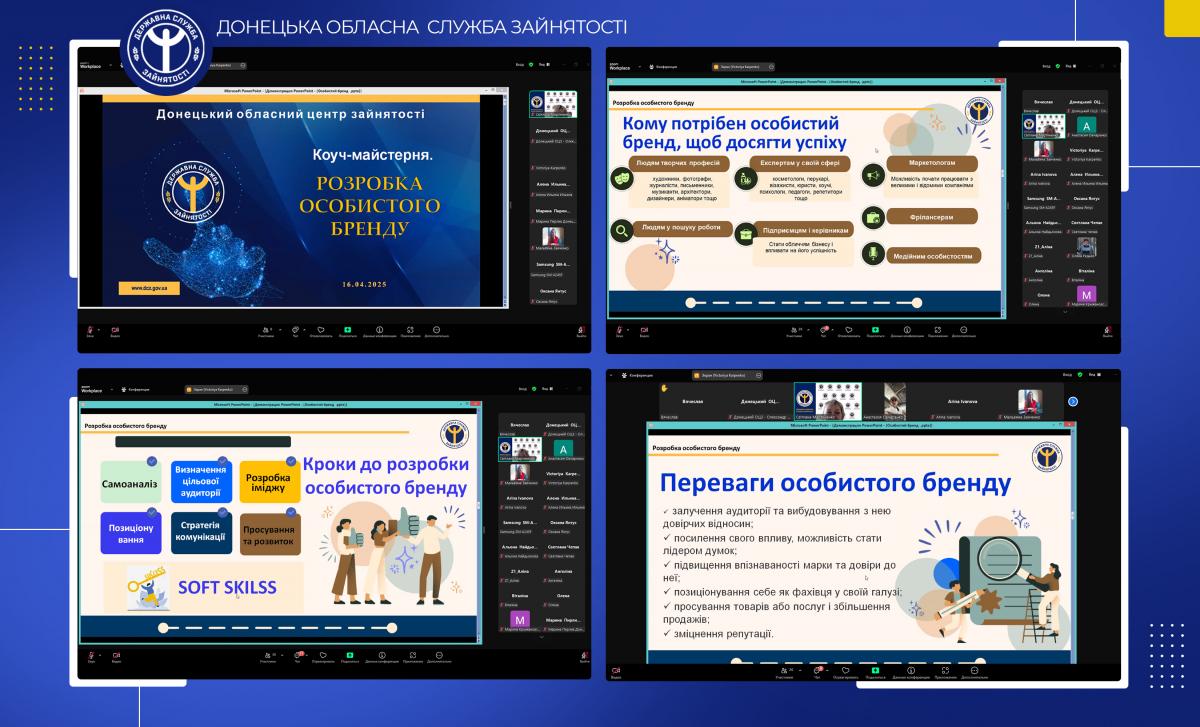Select the Екран screen-share tab above Кроки slide
The width and height of the screenshot is (1200, 727).
pos(216,389)
